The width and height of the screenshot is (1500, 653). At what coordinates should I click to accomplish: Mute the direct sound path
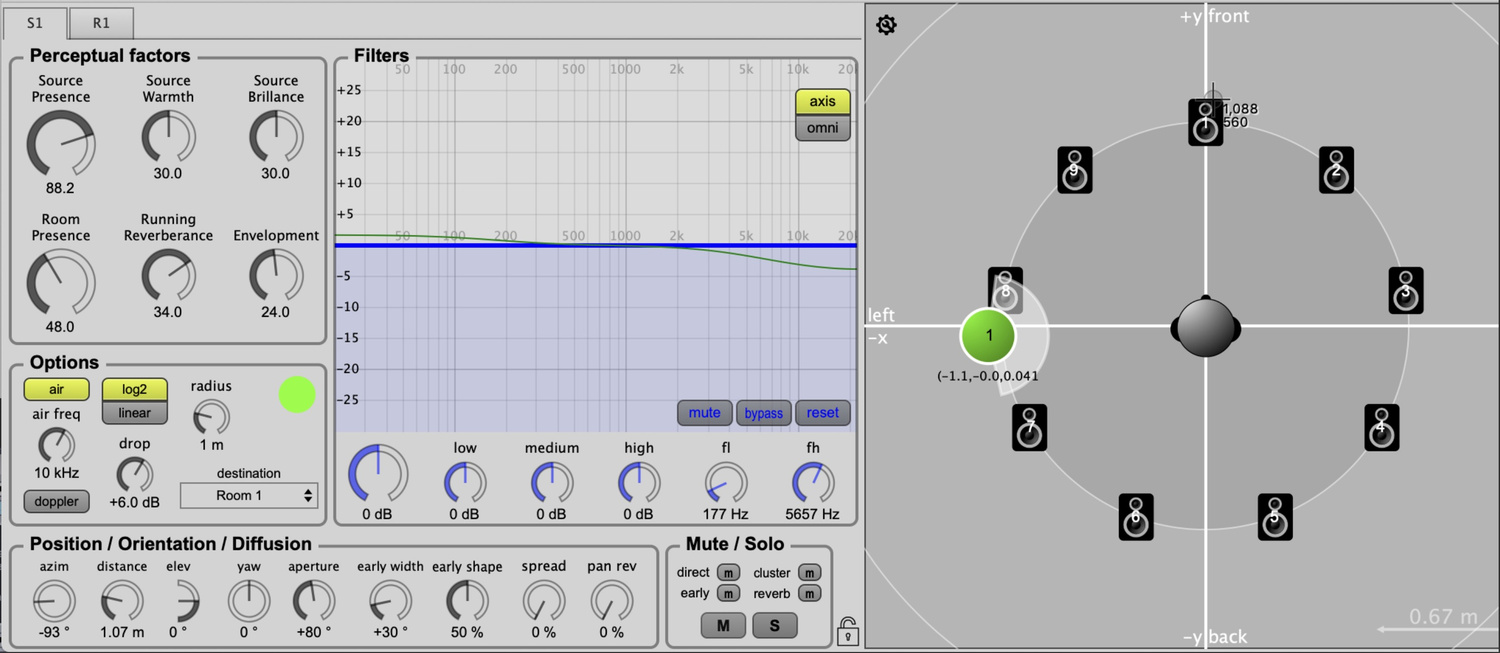point(728,573)
